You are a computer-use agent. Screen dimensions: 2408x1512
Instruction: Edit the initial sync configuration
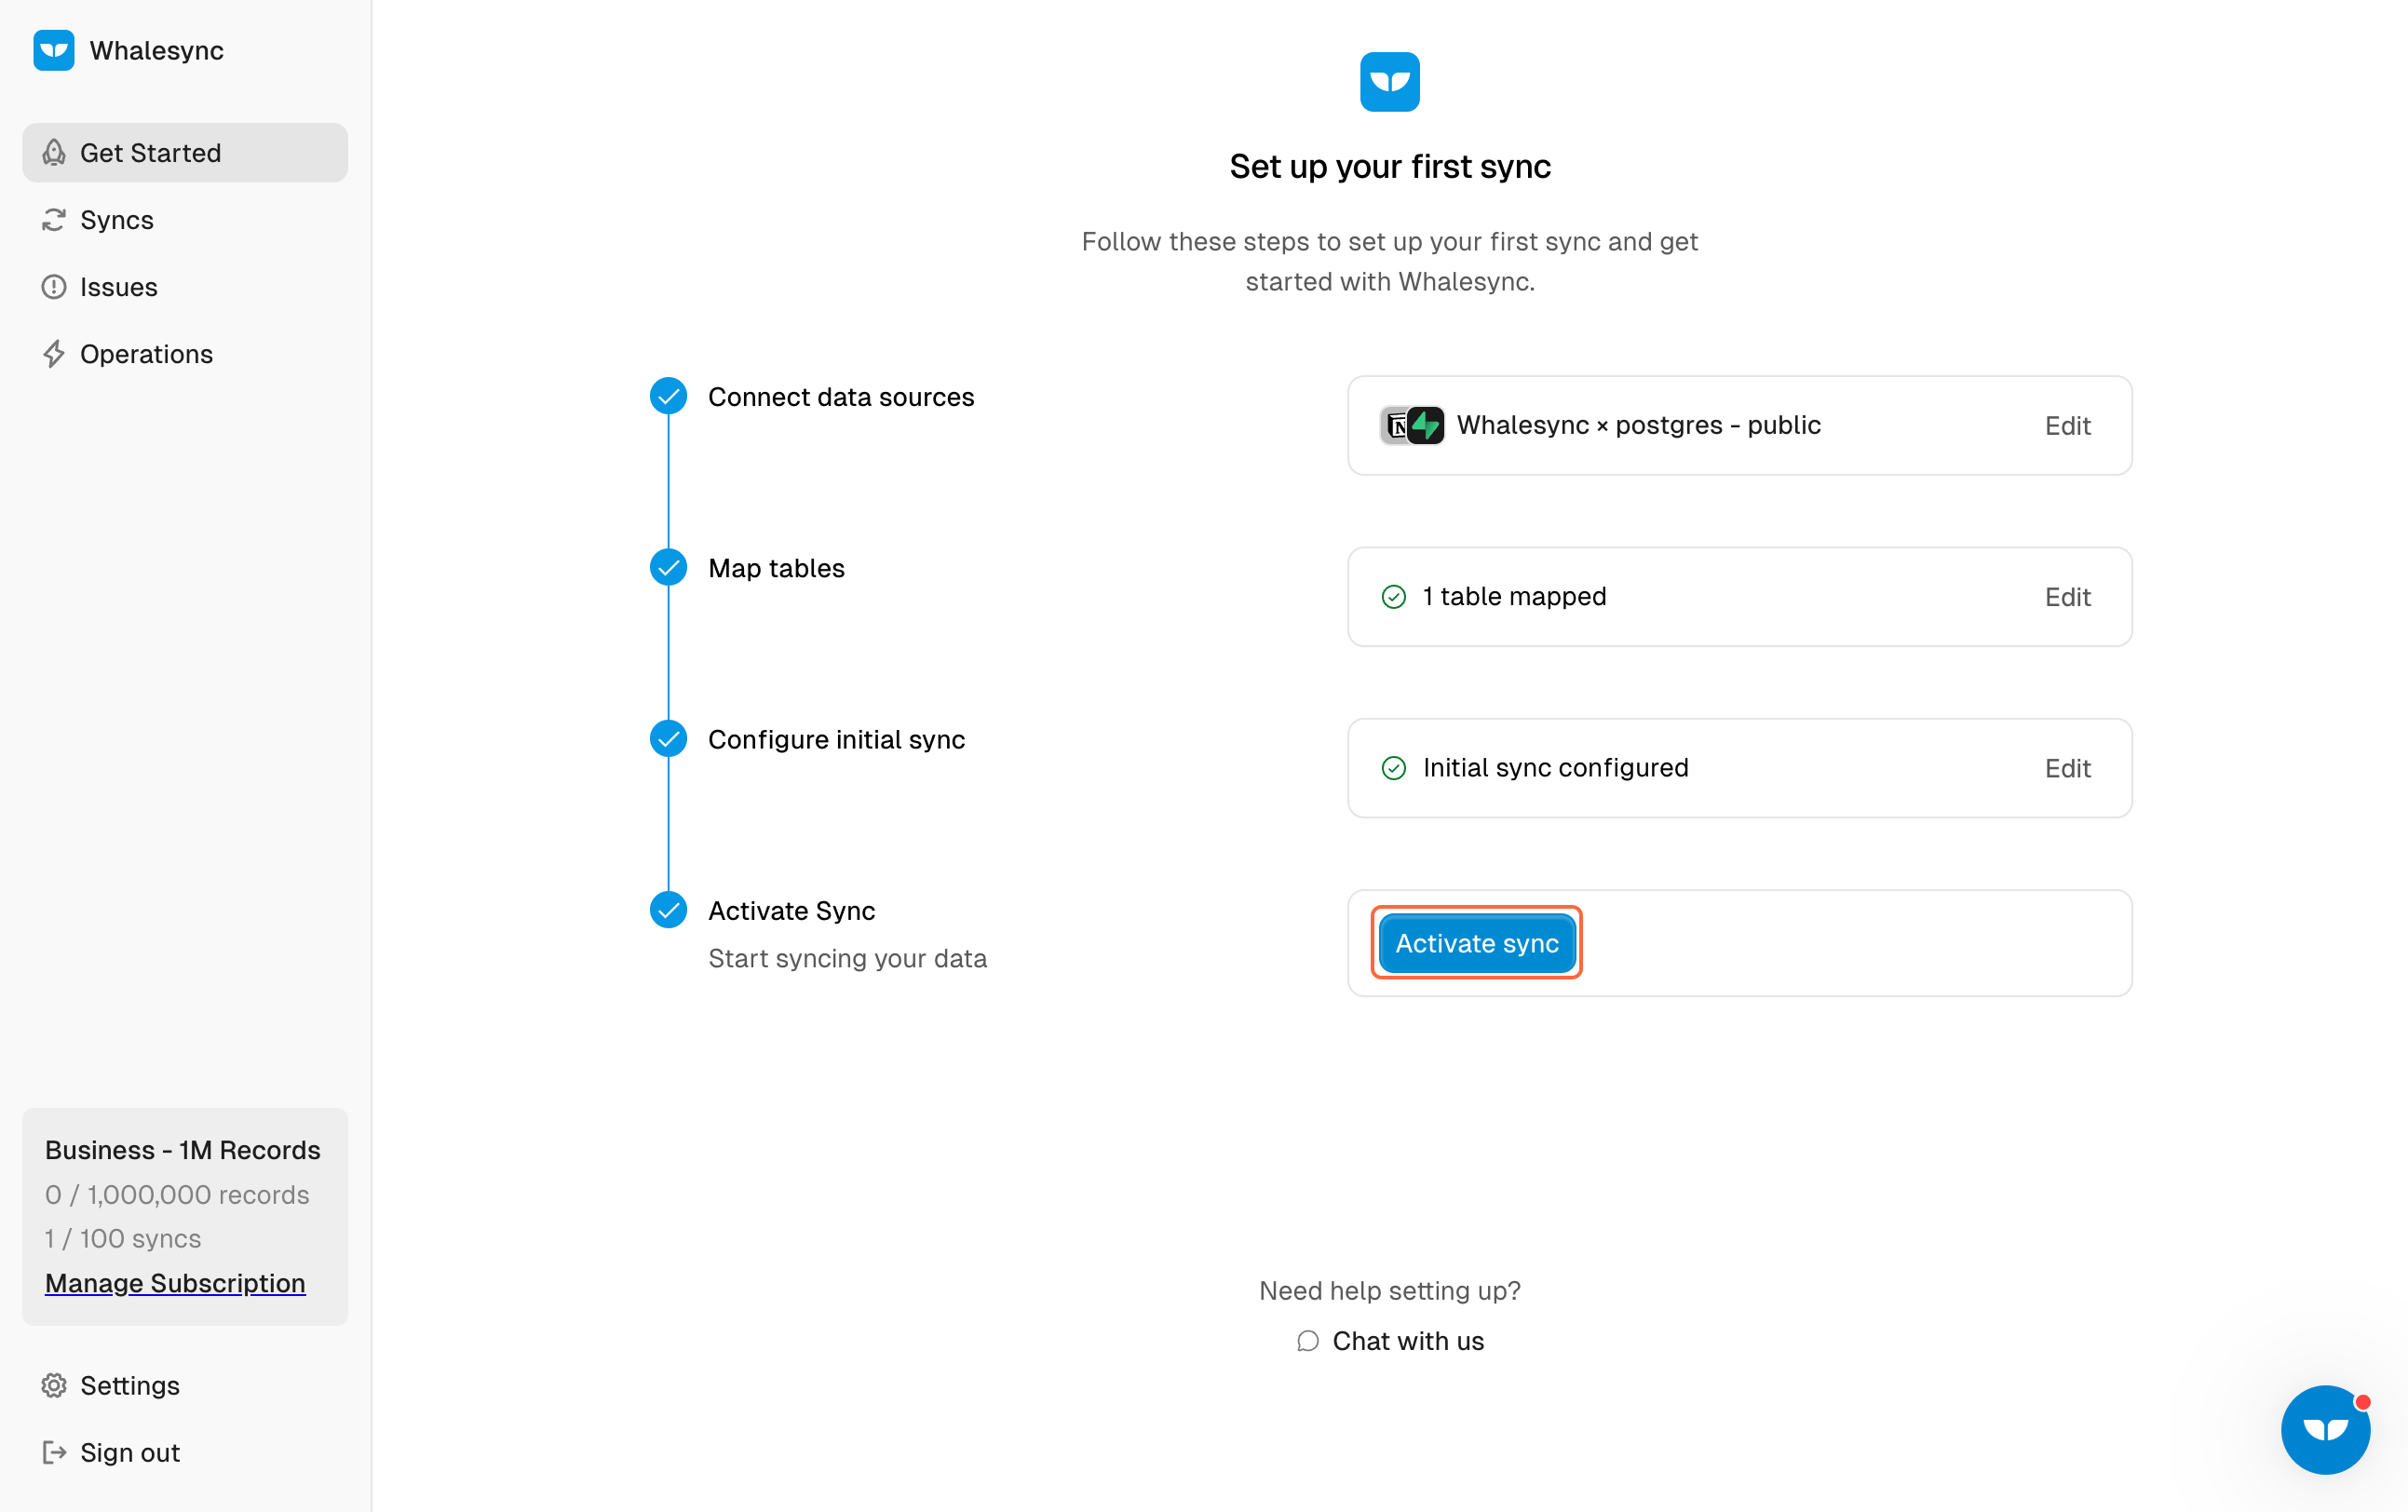tap(2067, 768)
